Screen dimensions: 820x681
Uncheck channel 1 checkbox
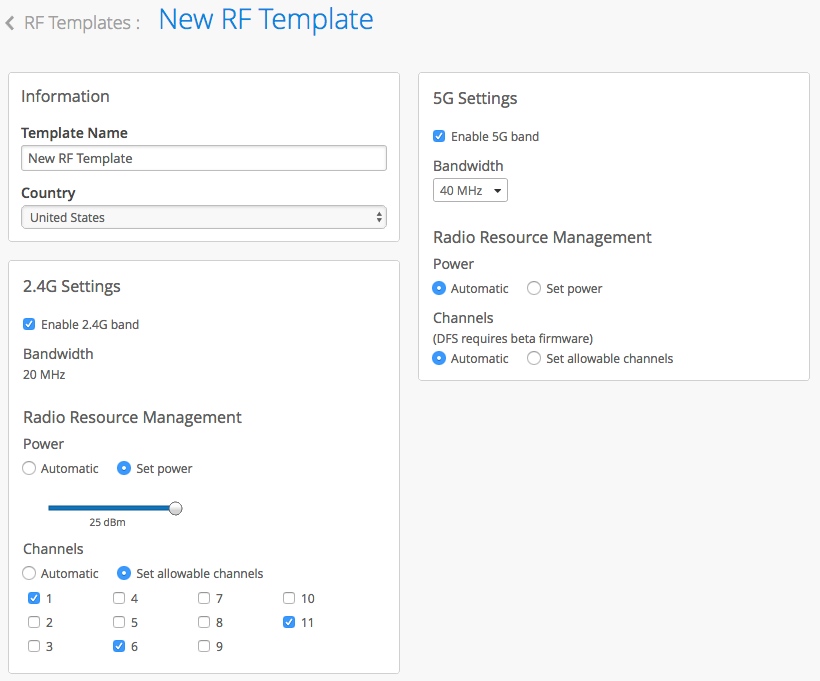34,598
